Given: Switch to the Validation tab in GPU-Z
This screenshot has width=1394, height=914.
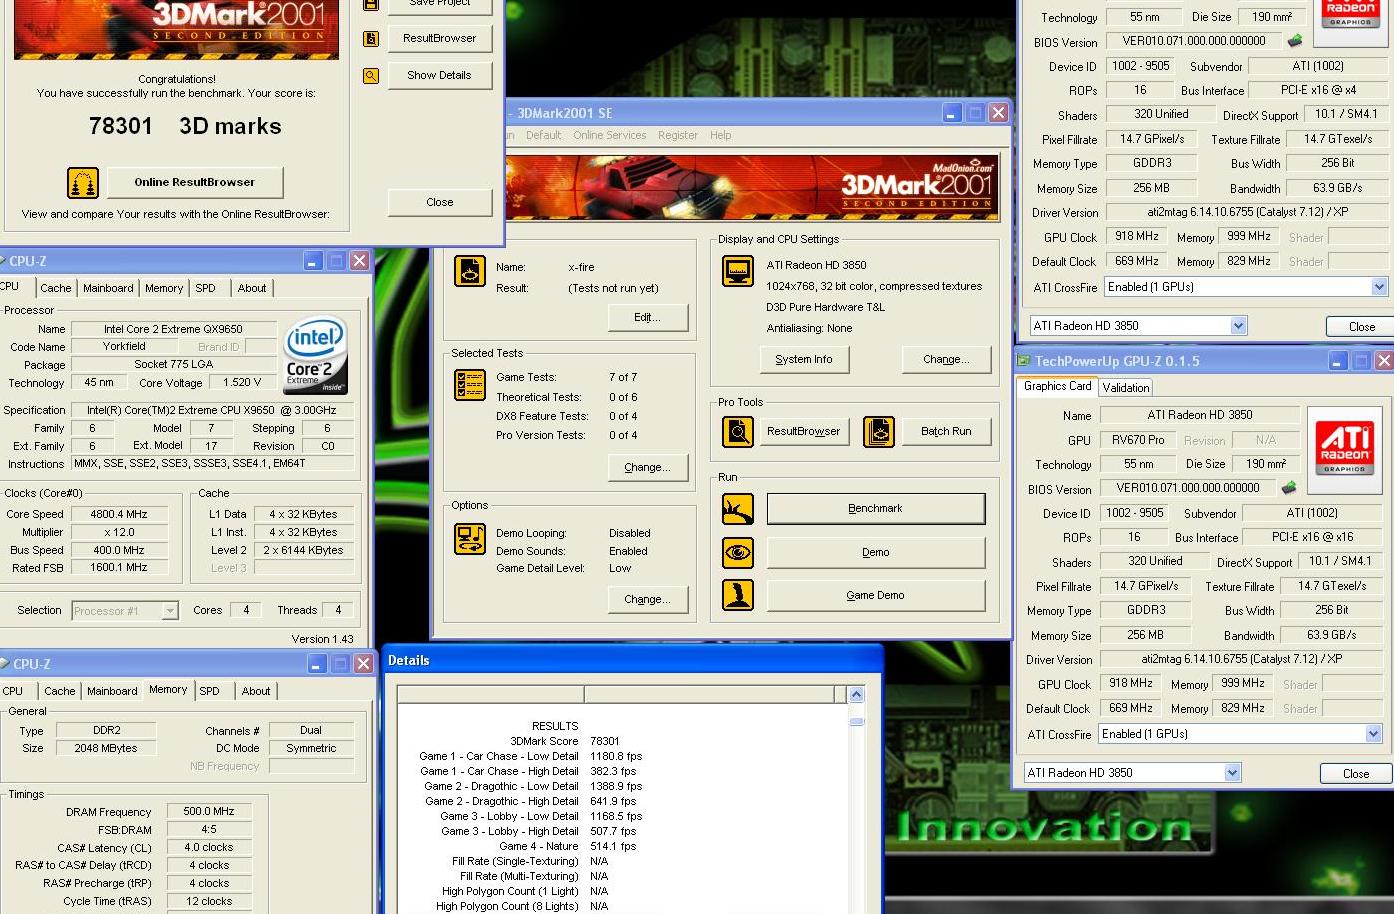Looking at the screenshot, I should [1126, 388].
